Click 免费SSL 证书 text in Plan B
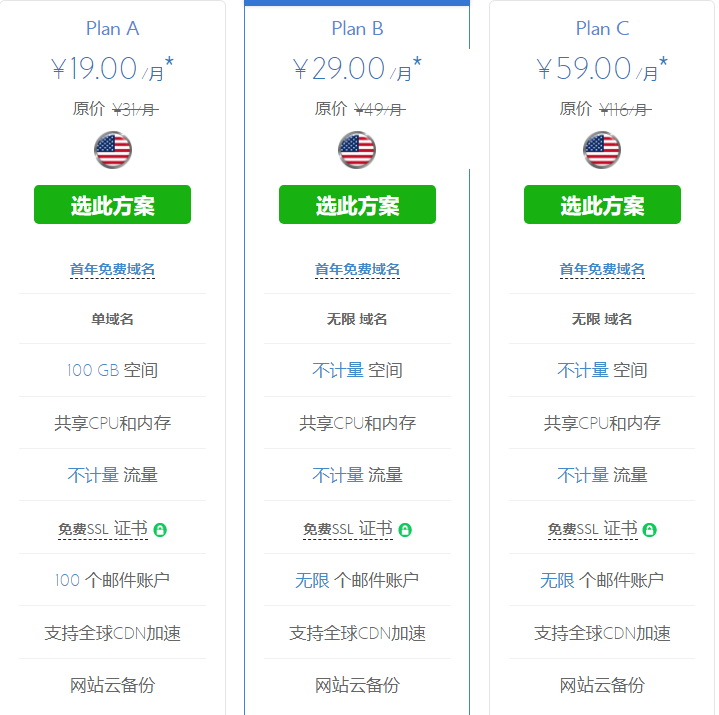 [348, 529]
